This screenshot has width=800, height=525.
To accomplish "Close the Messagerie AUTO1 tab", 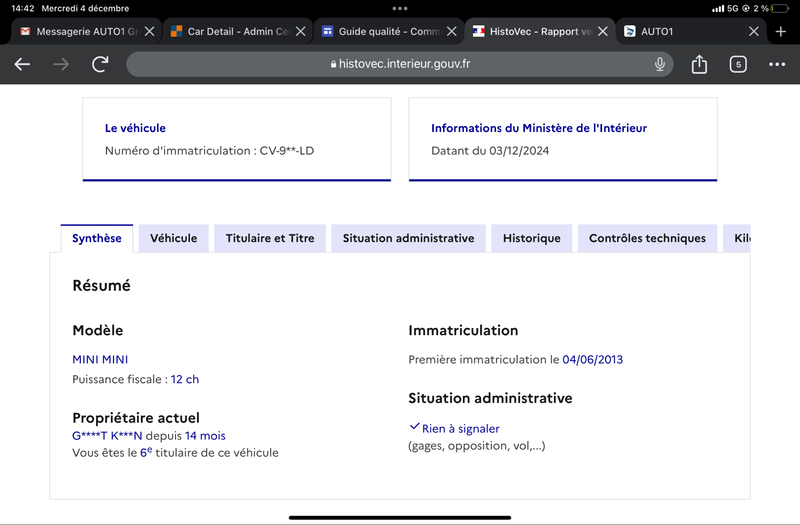I will [x=149, y=32].
